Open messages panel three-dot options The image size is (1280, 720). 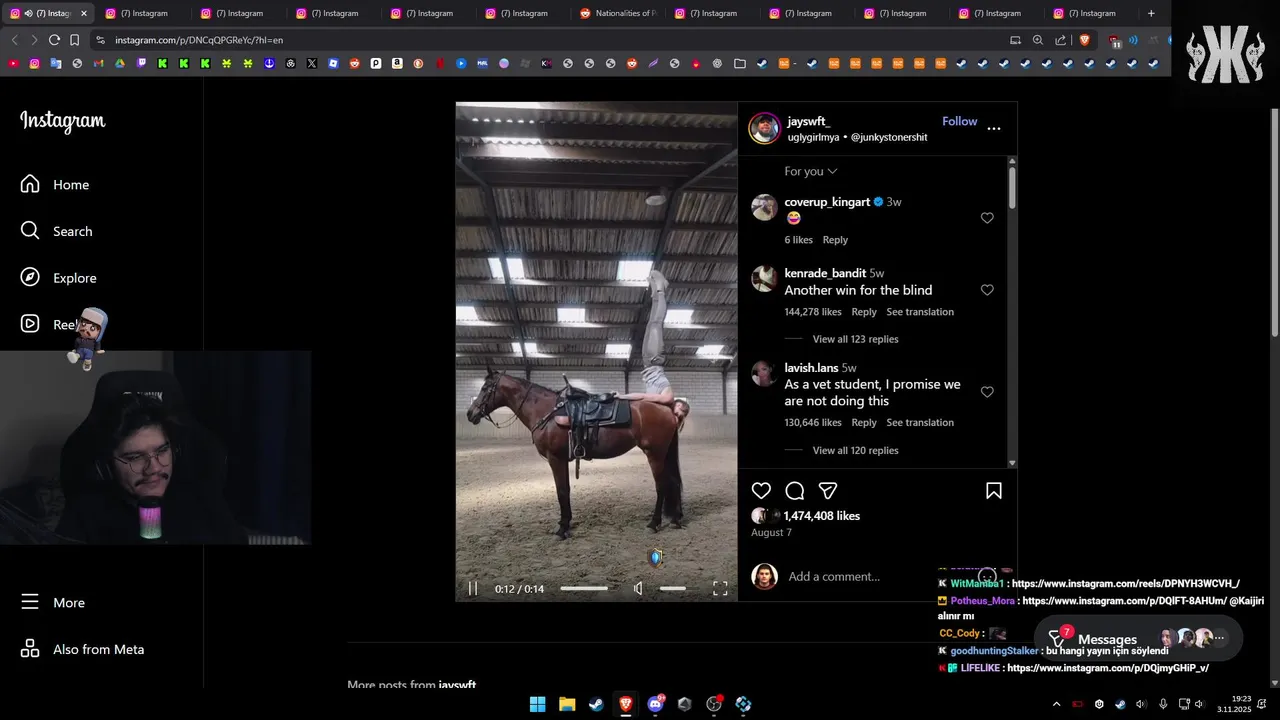coord(1219,637)
